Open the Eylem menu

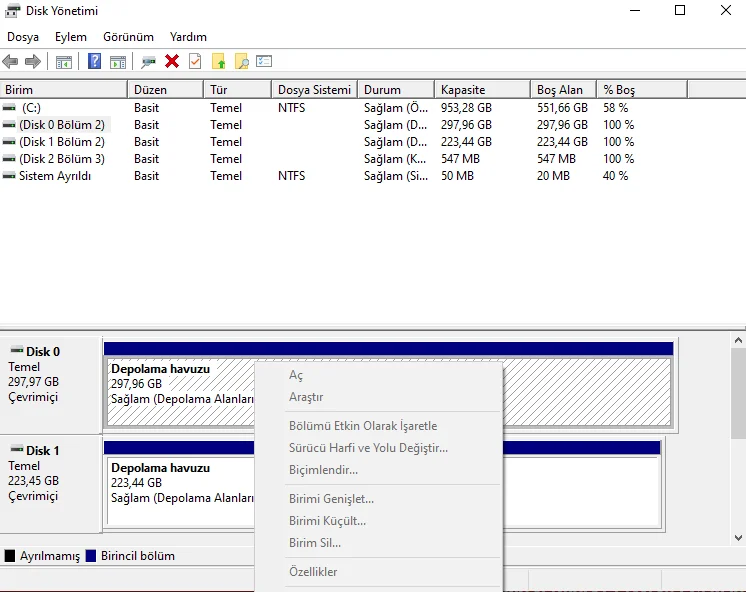[71, 37]
